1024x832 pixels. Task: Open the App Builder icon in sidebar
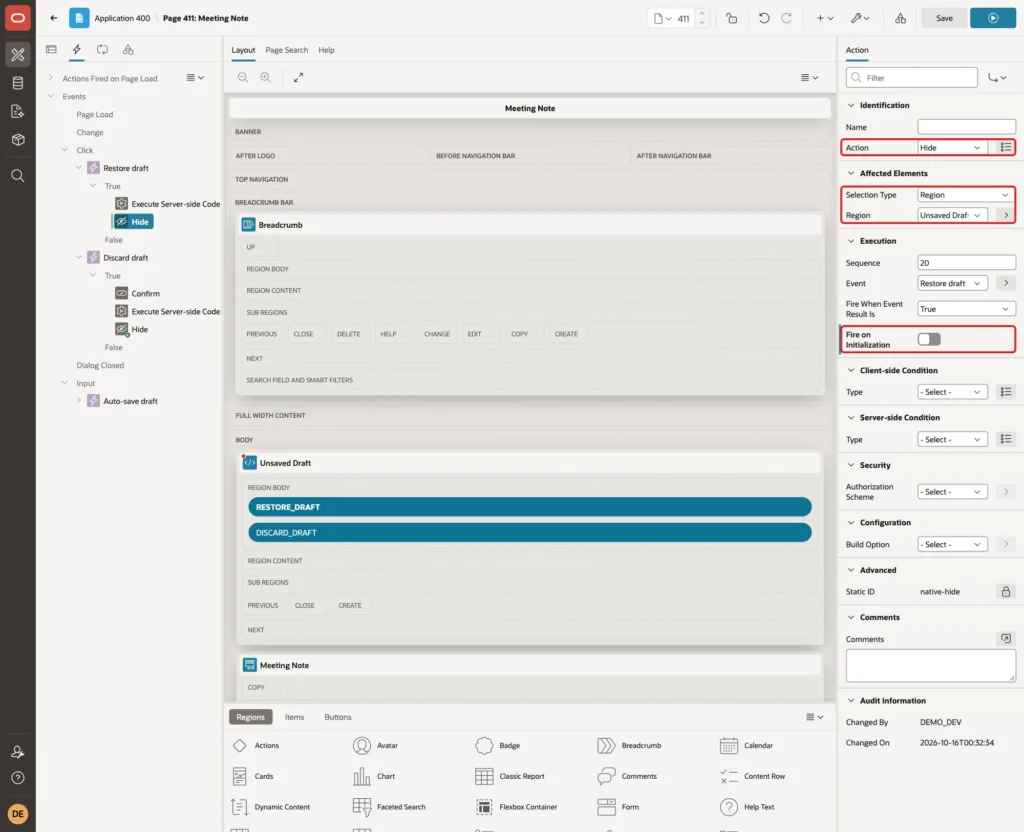18,54
